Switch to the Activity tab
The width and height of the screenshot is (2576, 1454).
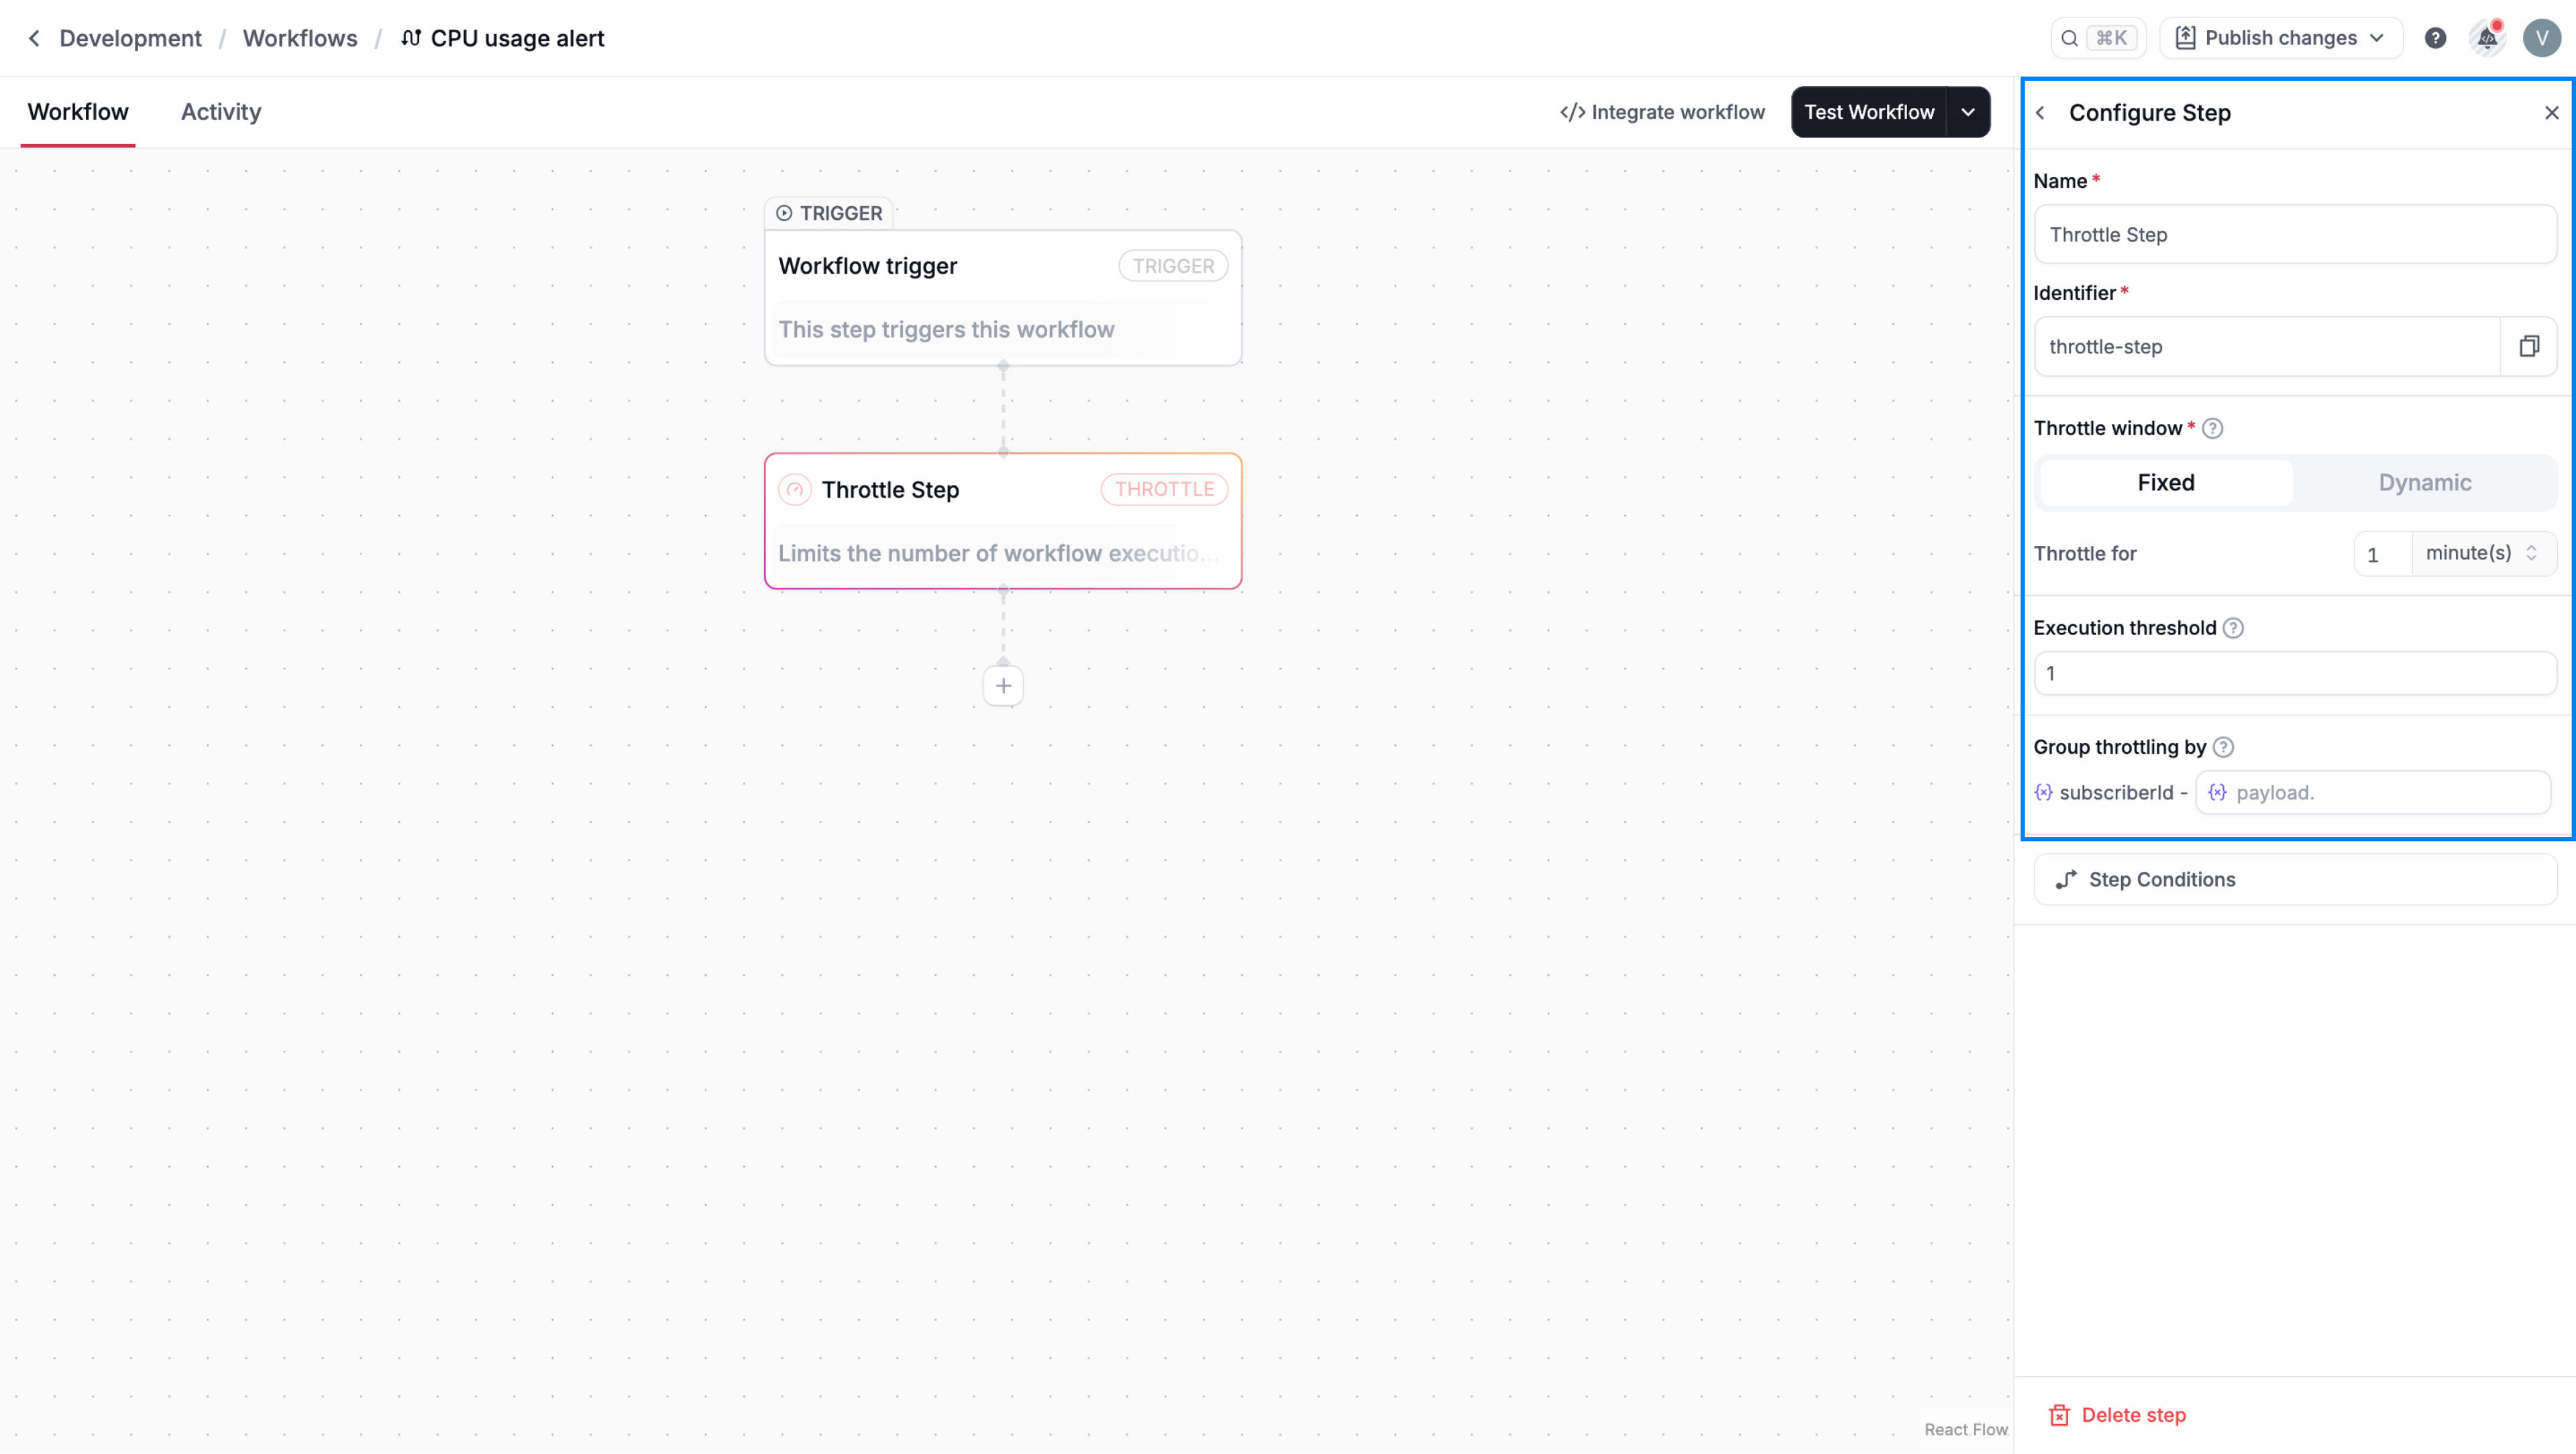220,112
